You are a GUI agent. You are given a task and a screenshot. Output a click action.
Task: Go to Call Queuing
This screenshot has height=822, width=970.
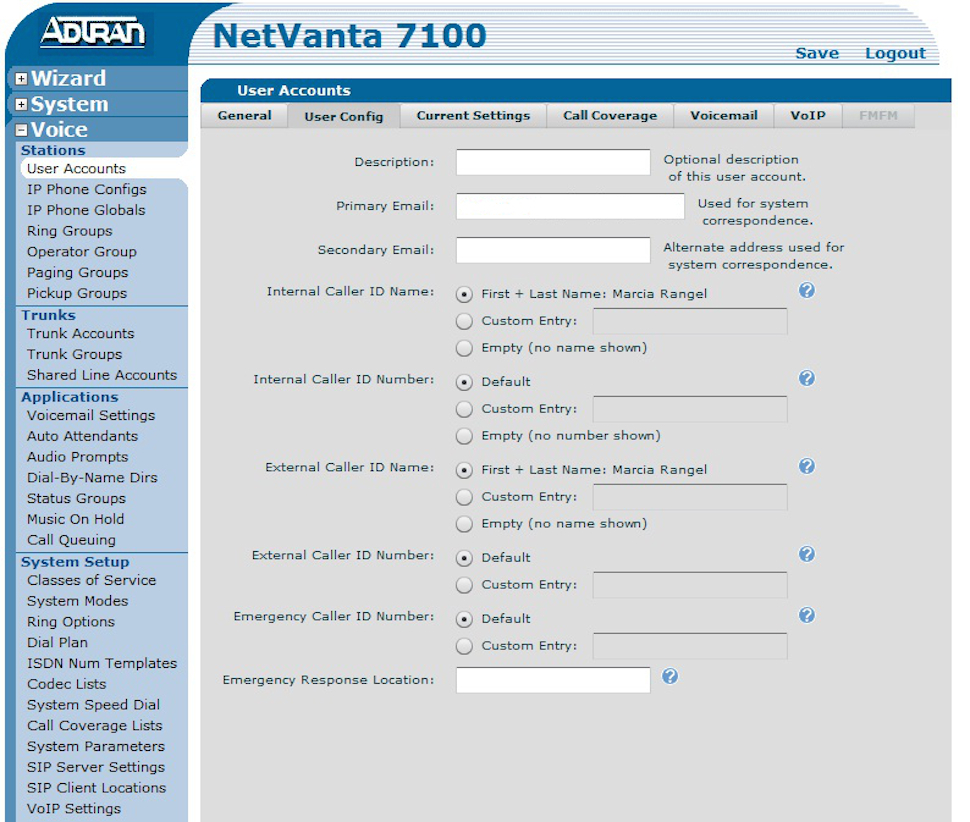pos(71,540)
